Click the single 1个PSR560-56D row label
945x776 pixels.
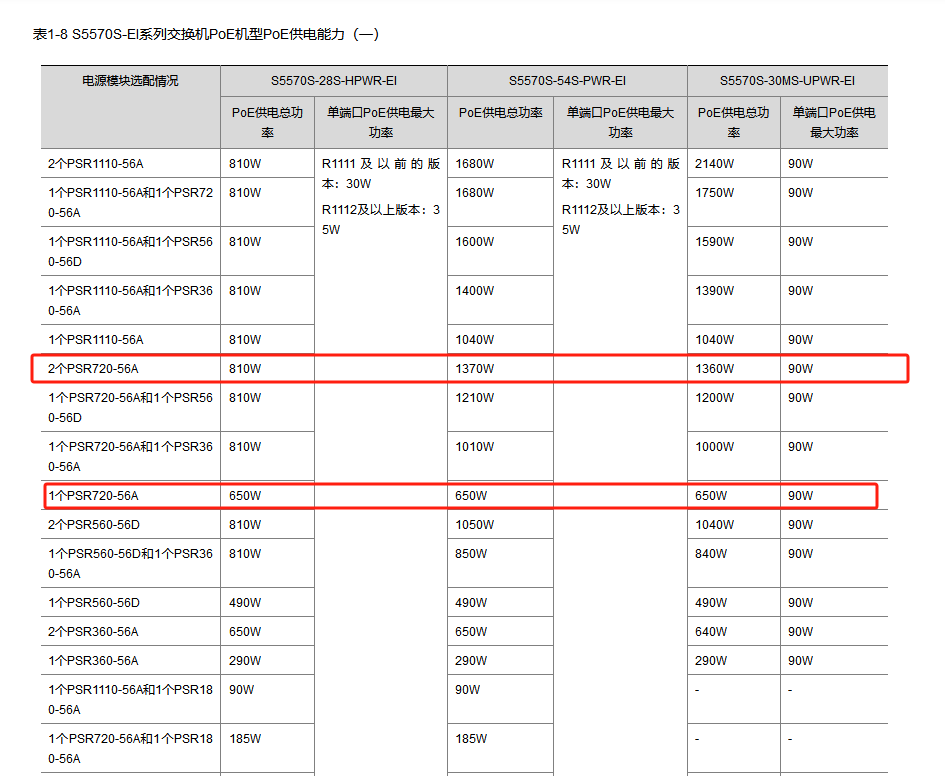94,602
